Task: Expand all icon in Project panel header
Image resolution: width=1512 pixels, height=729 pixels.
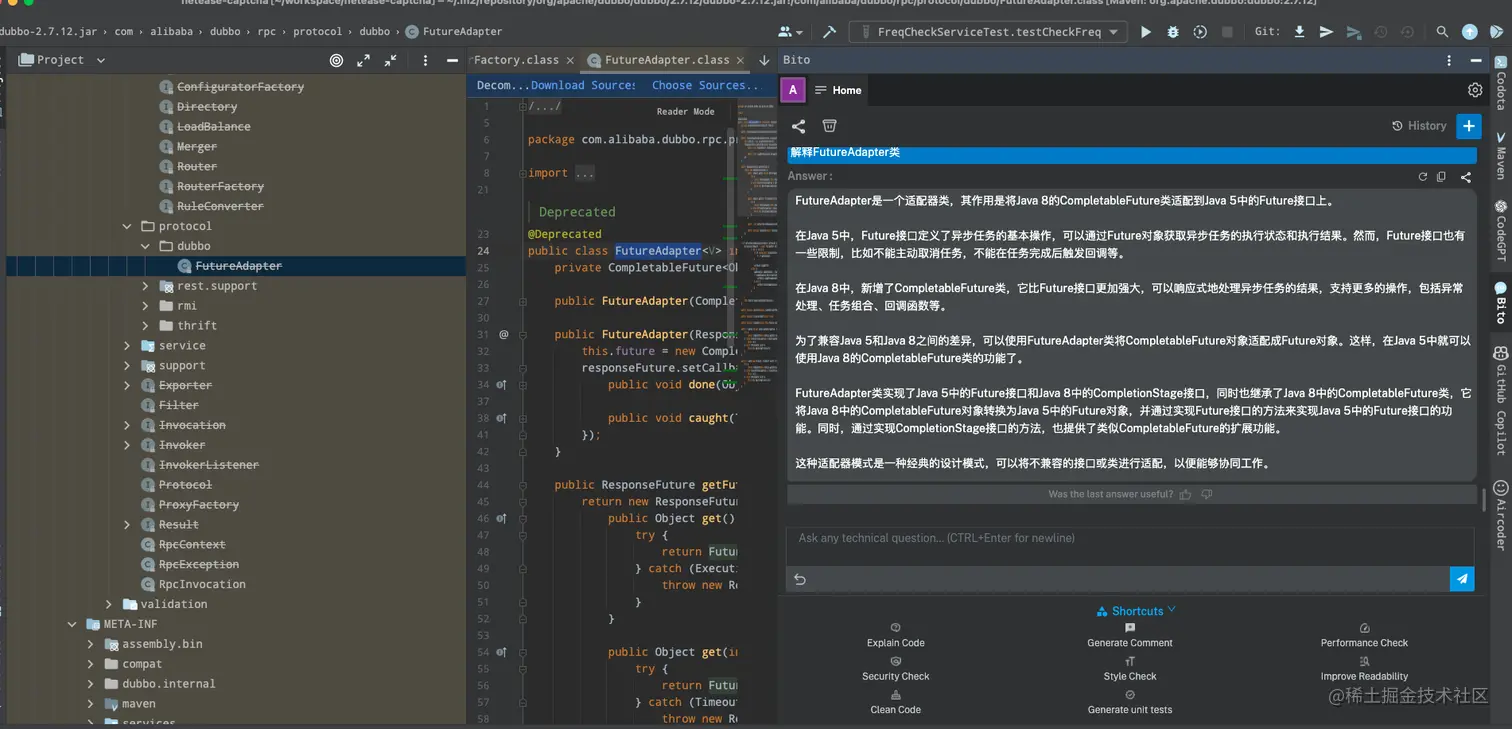Action: click(364, 60)
